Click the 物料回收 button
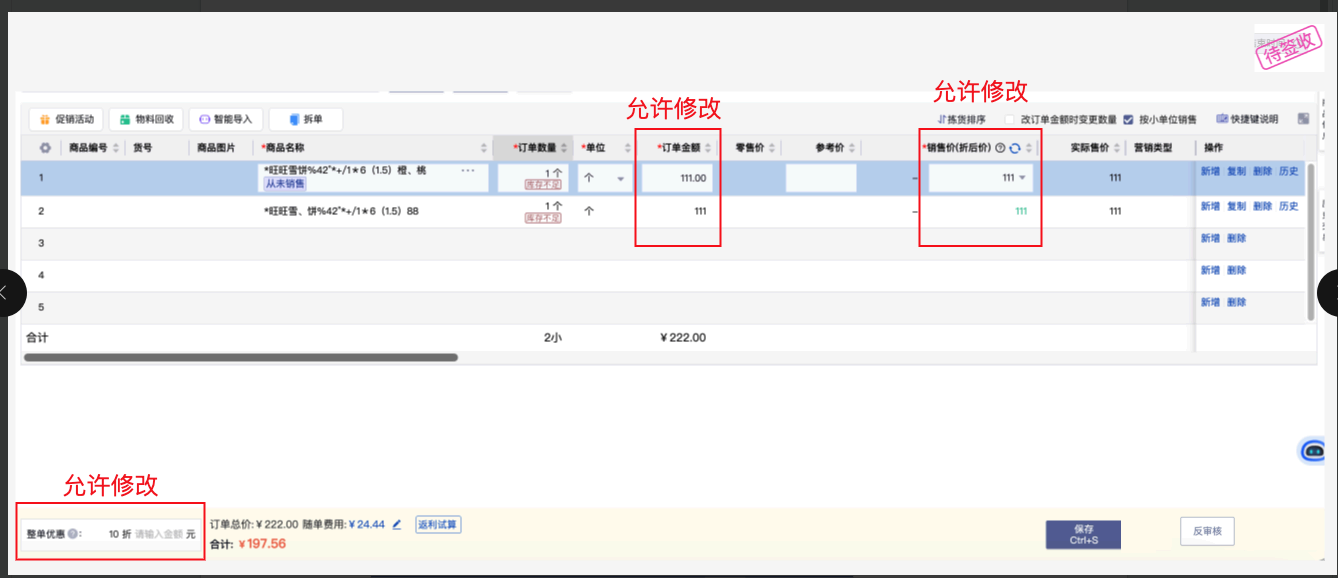Viewport: 1338px width, 578px height. coord(146,119)
